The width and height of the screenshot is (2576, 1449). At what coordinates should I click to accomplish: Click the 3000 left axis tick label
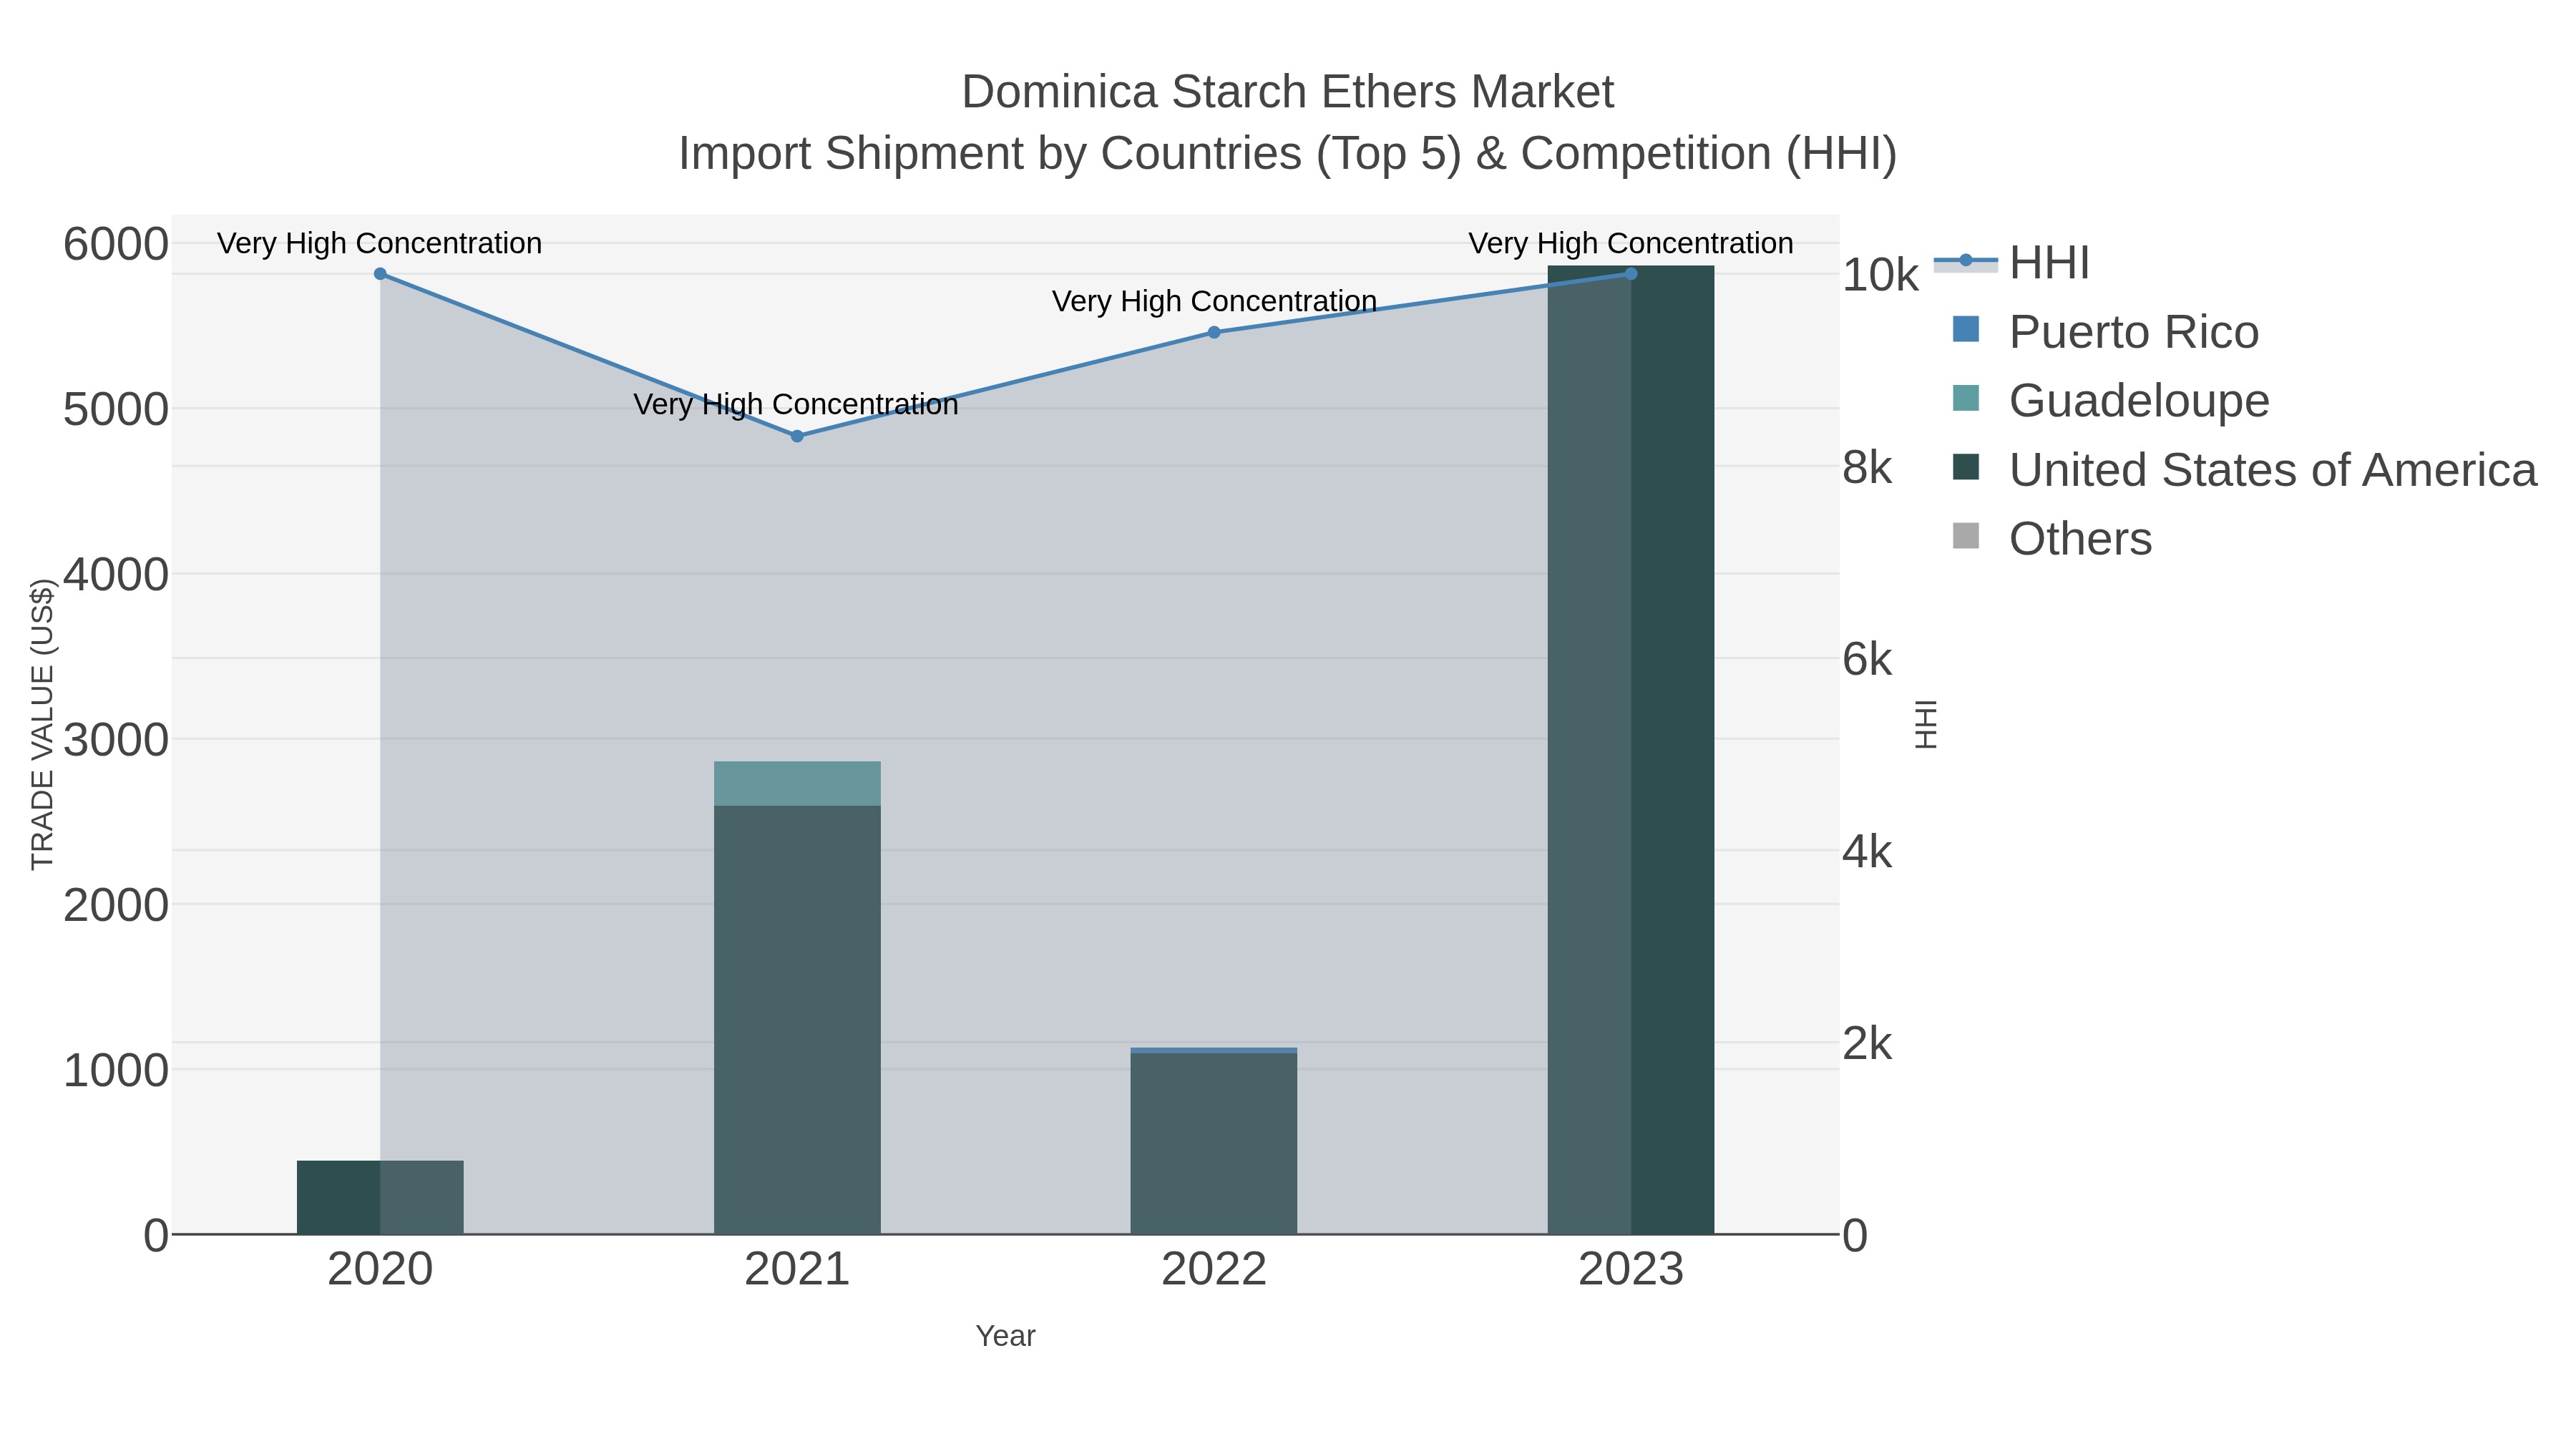point(116,740)
